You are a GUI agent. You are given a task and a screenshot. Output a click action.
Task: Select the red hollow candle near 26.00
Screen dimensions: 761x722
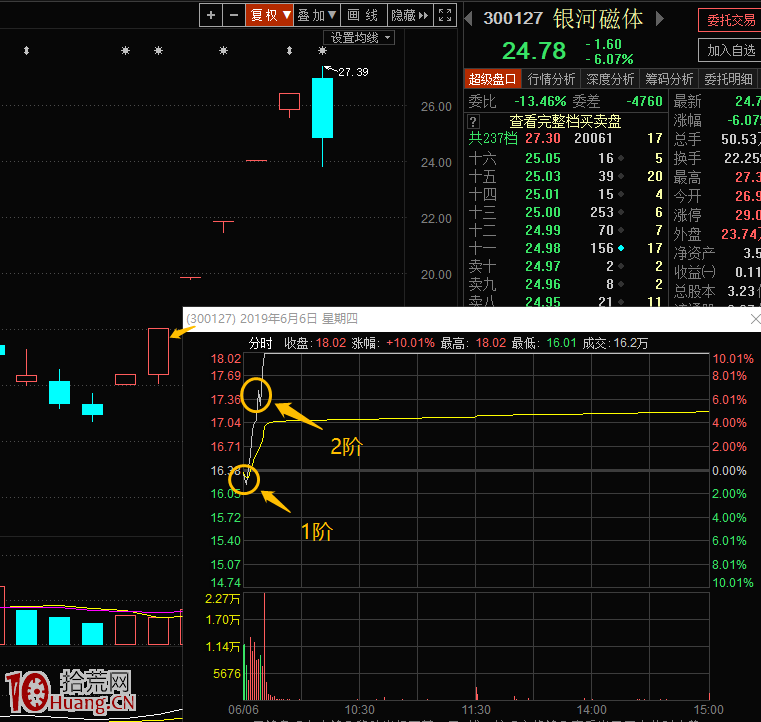pos(289,102)
